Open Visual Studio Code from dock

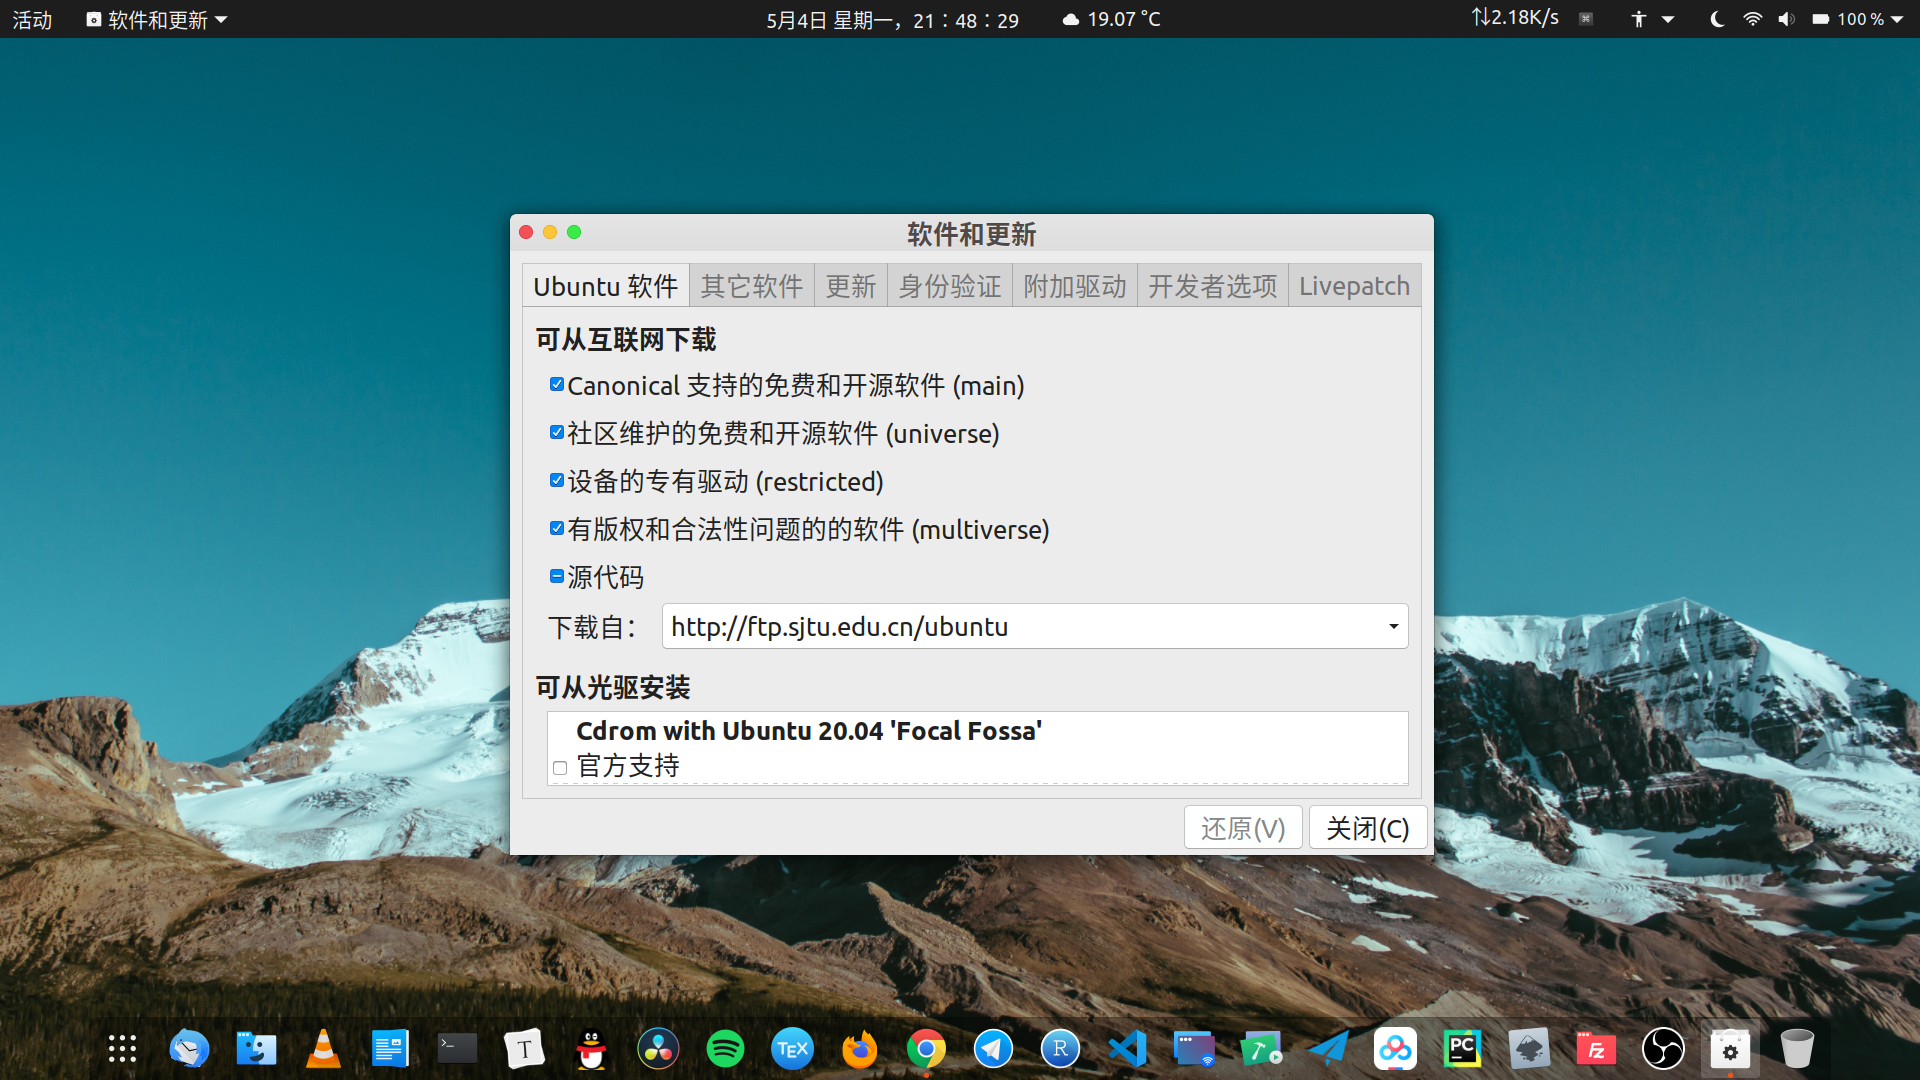click(x=1127, y=1049)
